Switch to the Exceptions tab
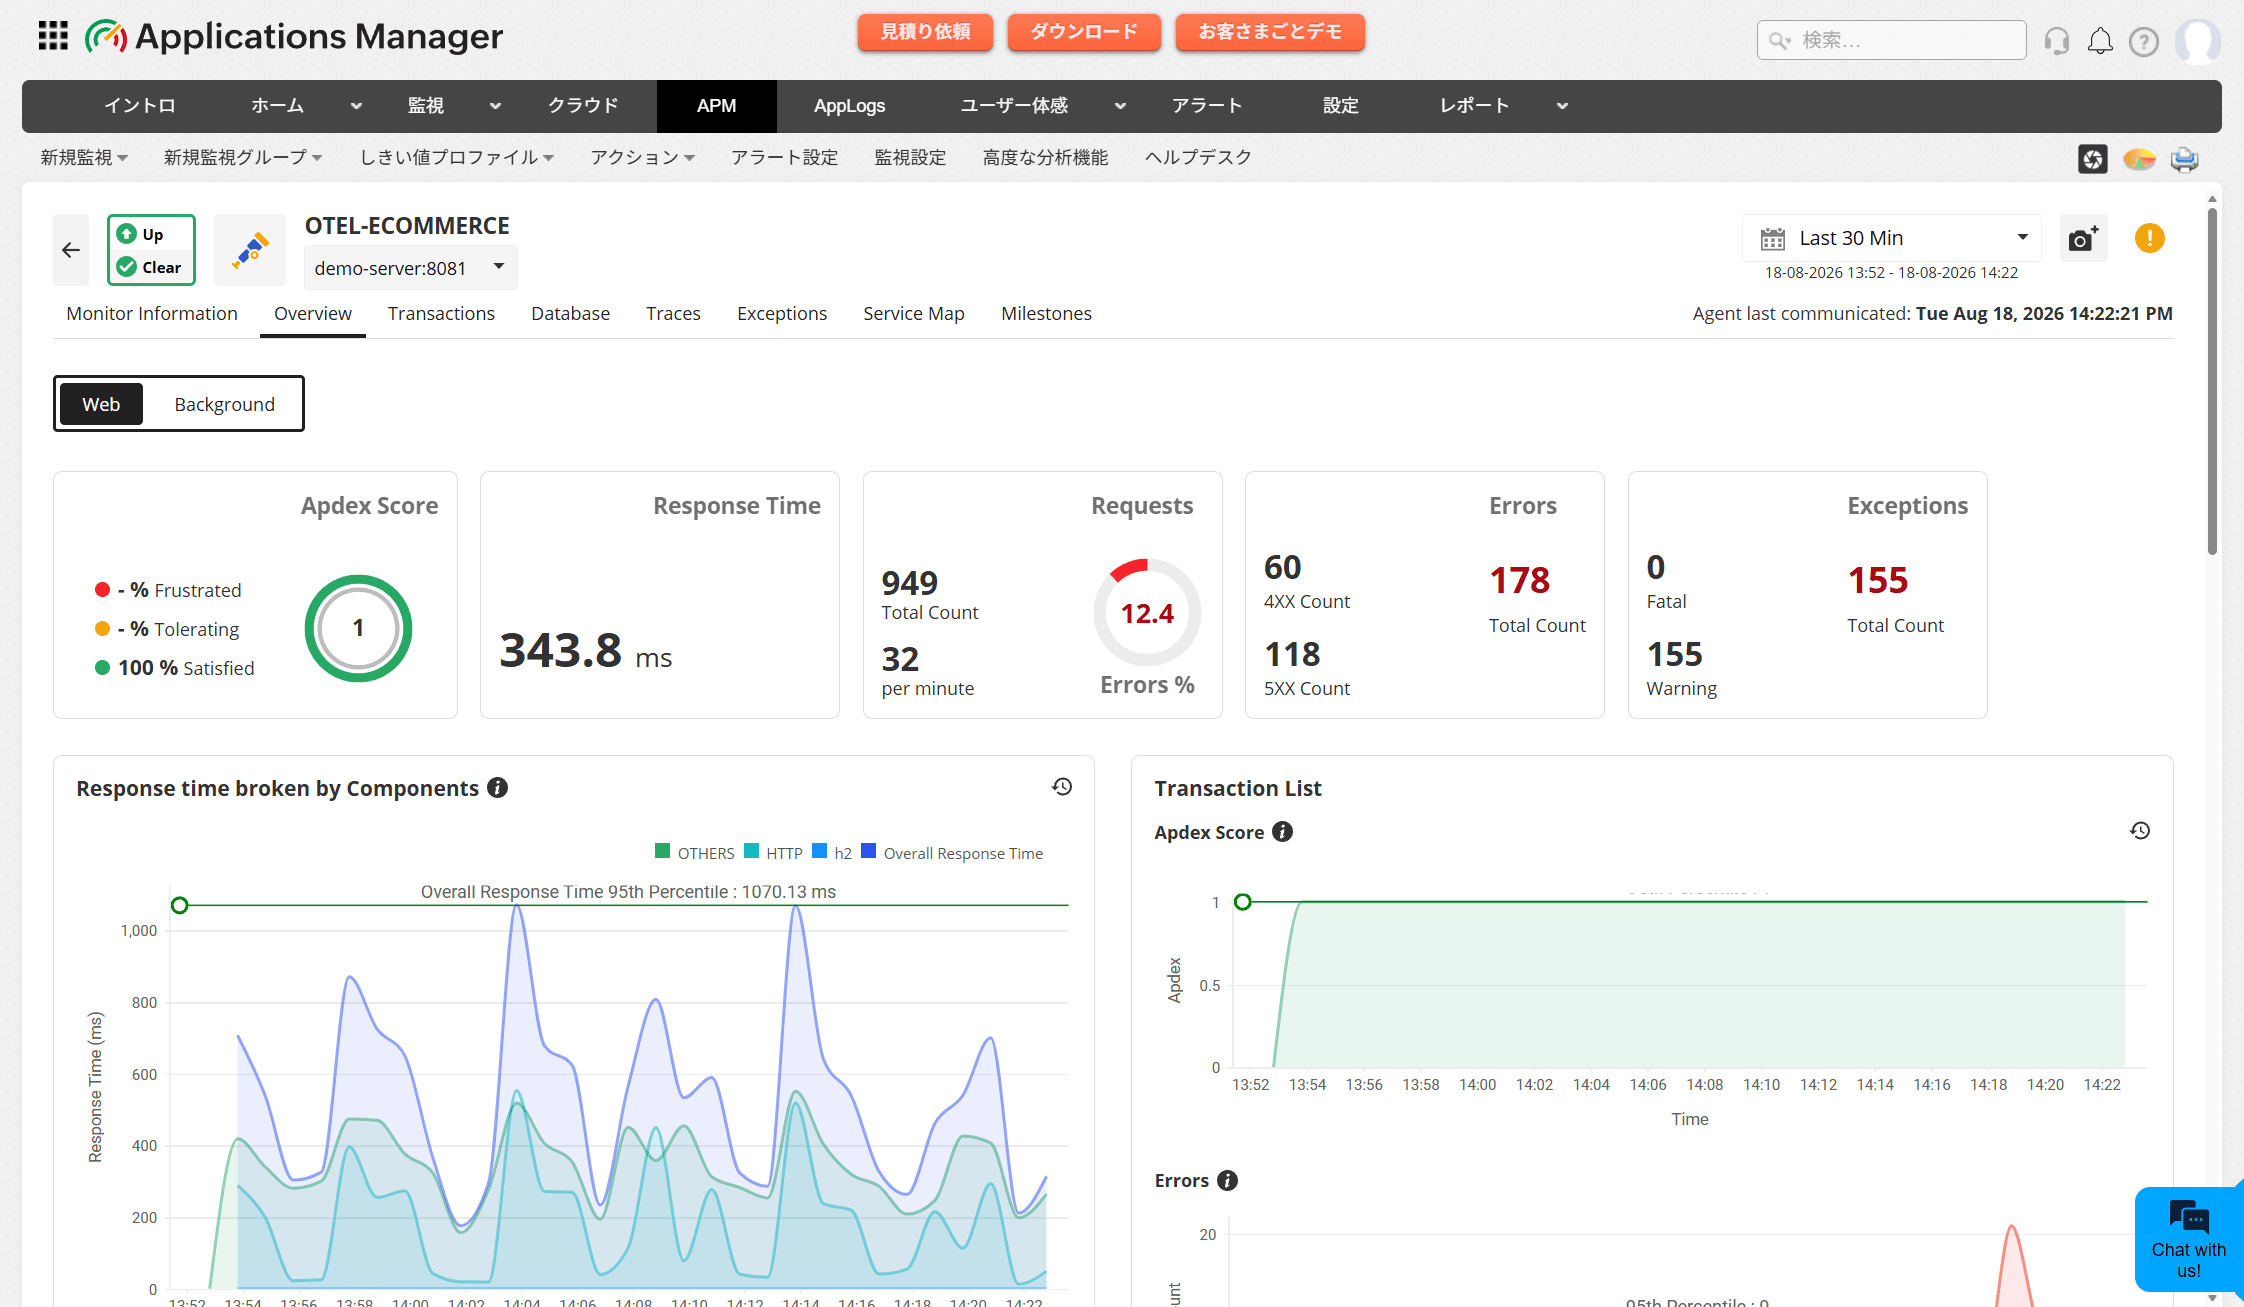 tap(782, 314)
